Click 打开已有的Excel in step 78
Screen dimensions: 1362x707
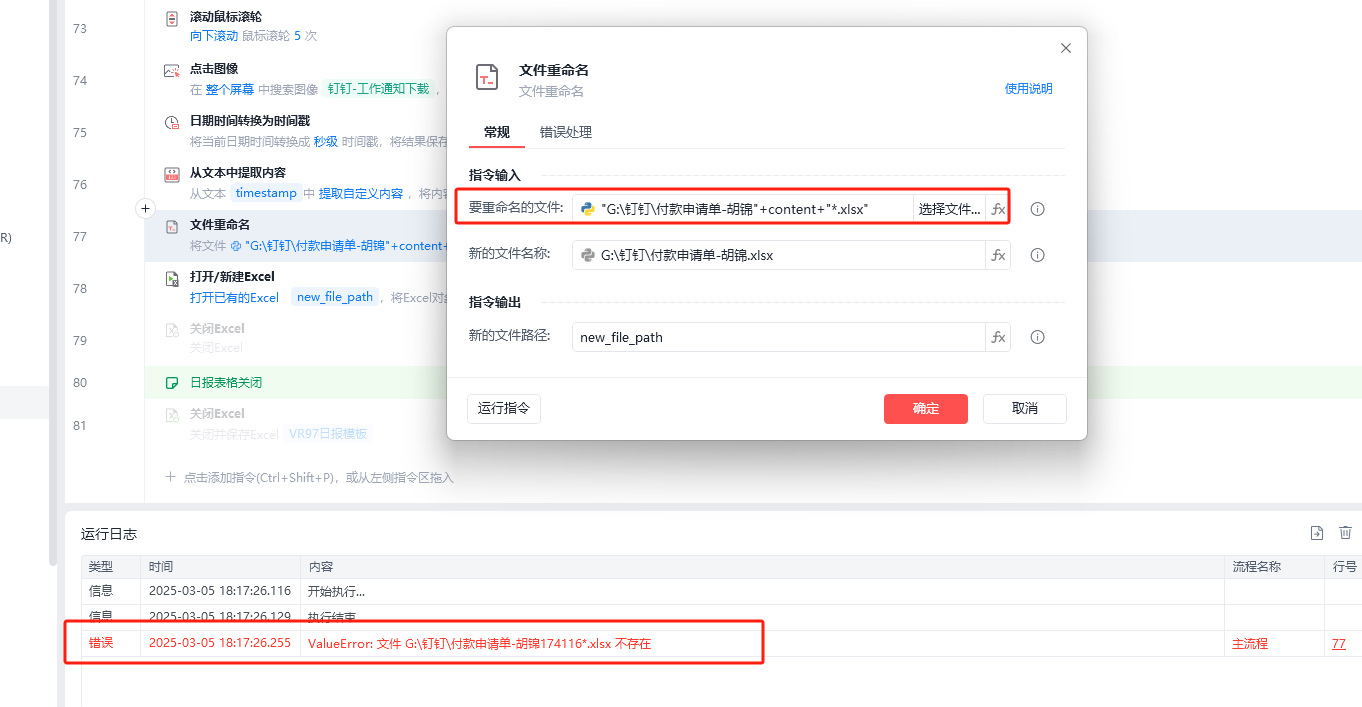(235, 298)
